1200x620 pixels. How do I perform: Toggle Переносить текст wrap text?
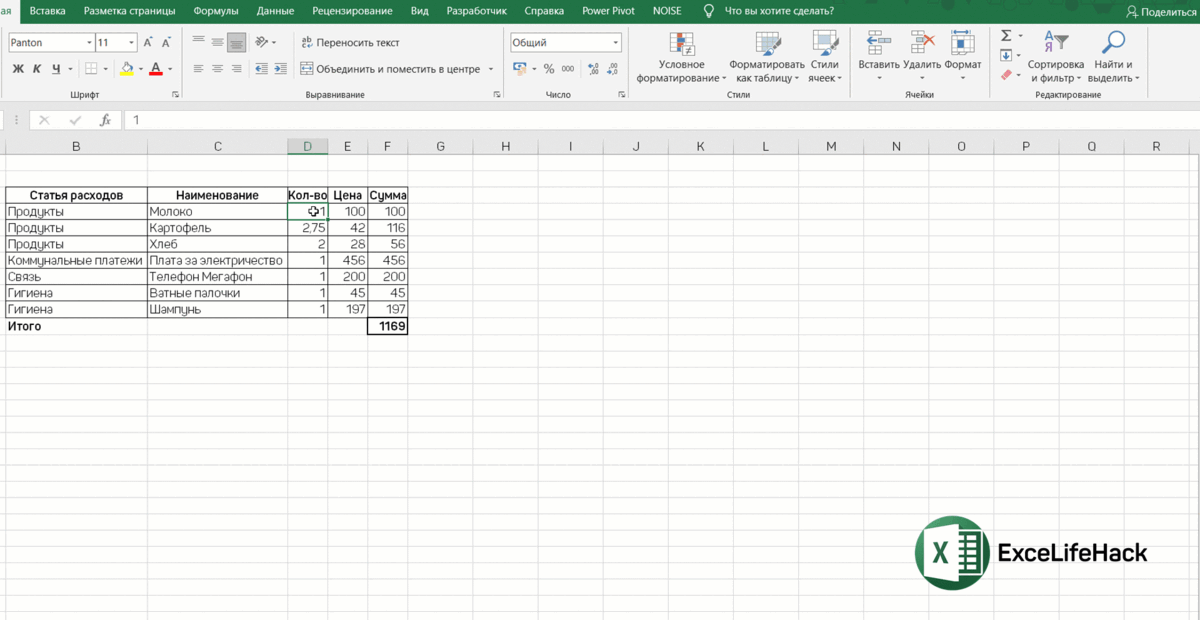pyautogui.click(x=350, y=43)
